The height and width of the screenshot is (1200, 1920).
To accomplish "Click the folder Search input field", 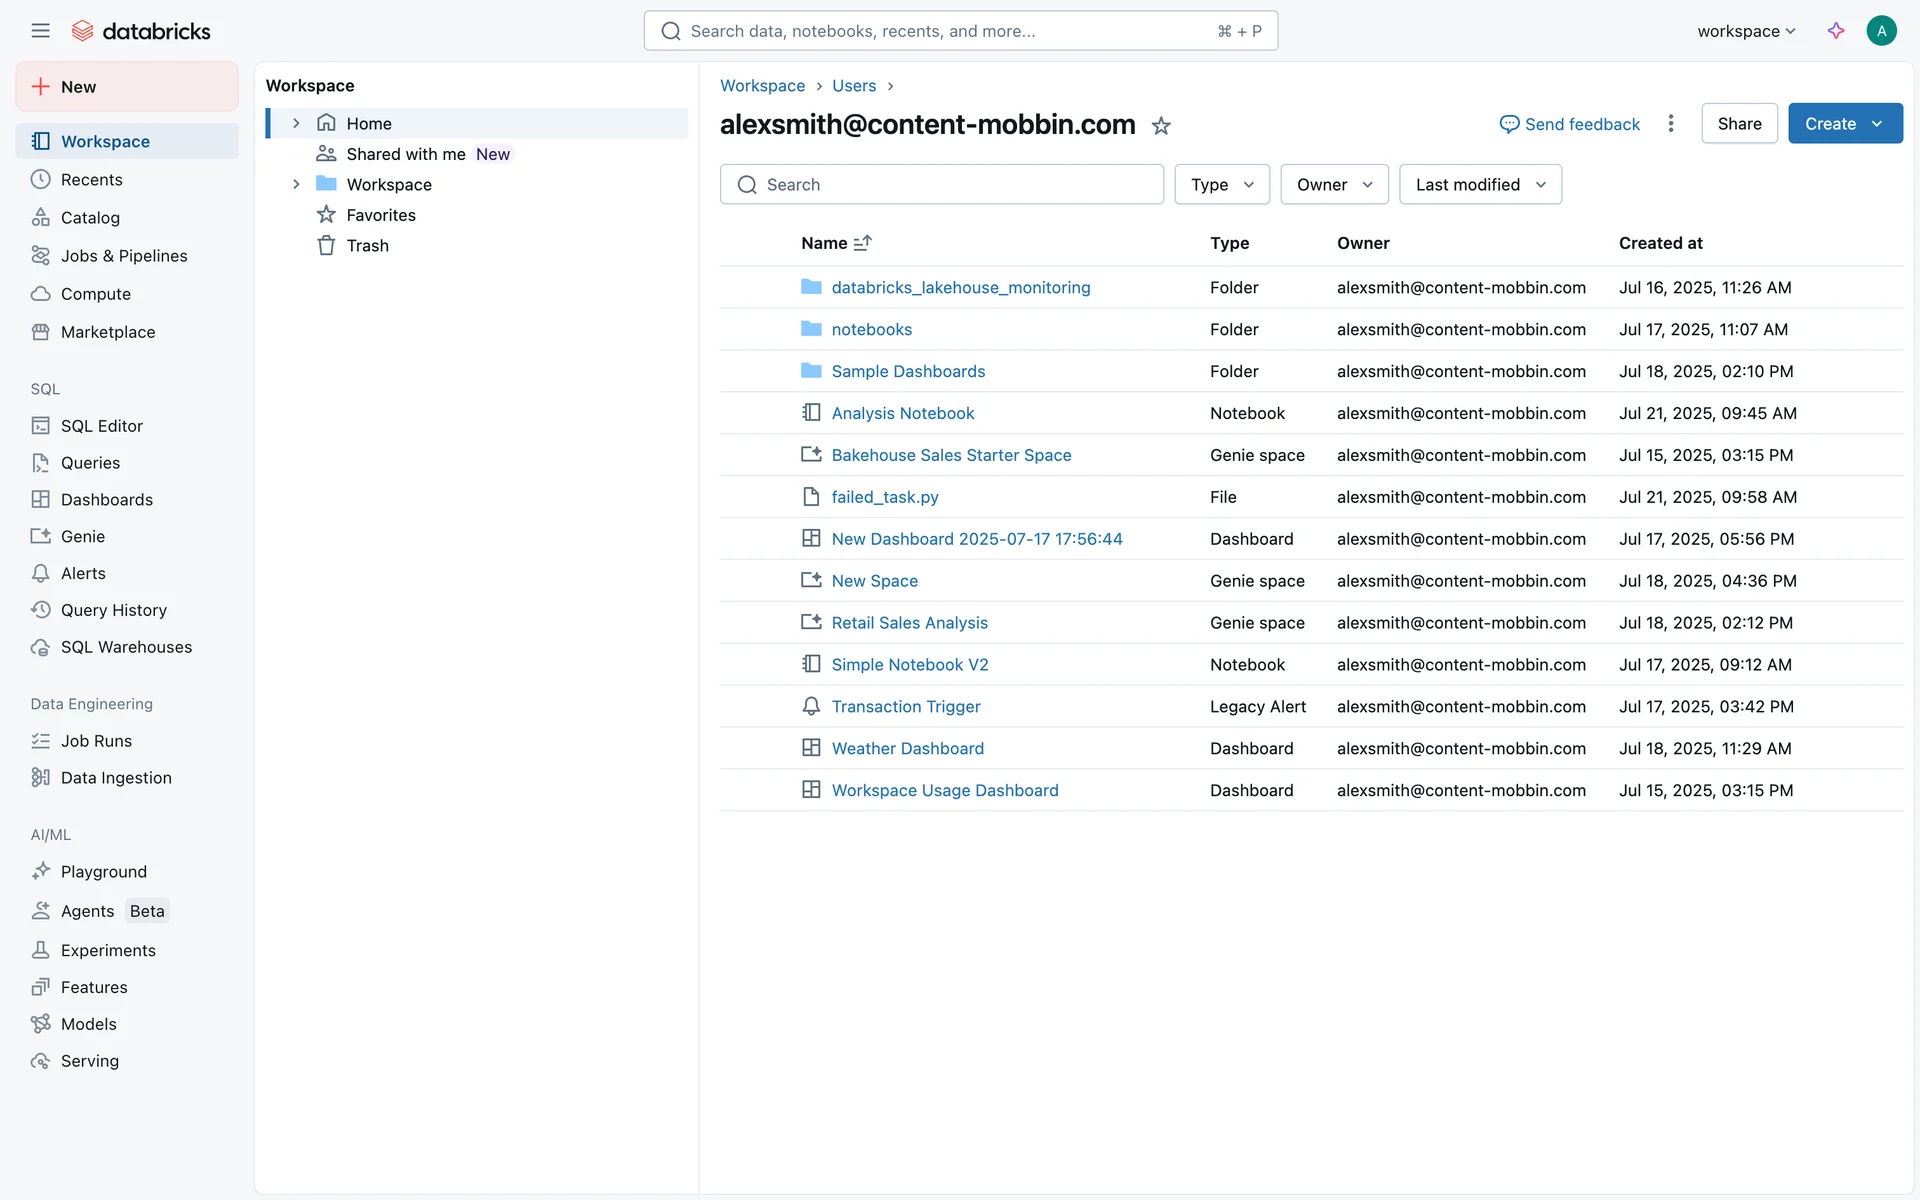I will coord(941,185).
